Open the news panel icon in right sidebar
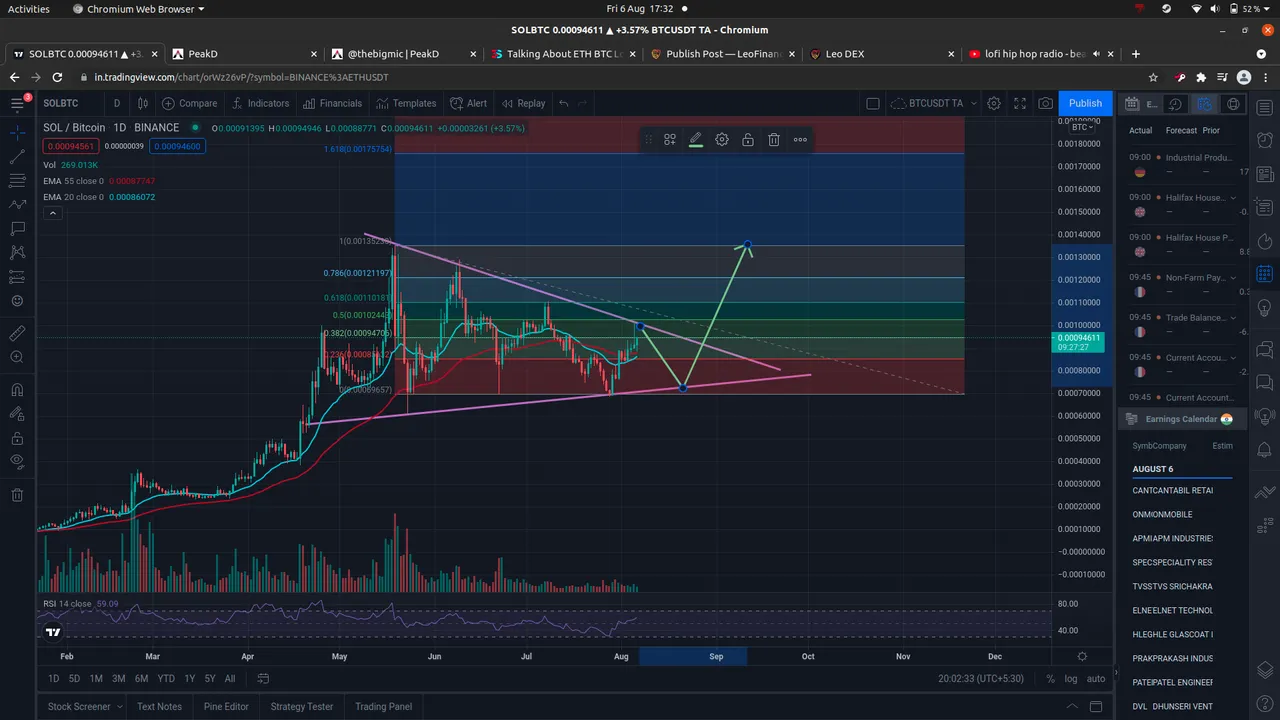1280x720 pixels. pyautogui.click(x=1266, y=174)
